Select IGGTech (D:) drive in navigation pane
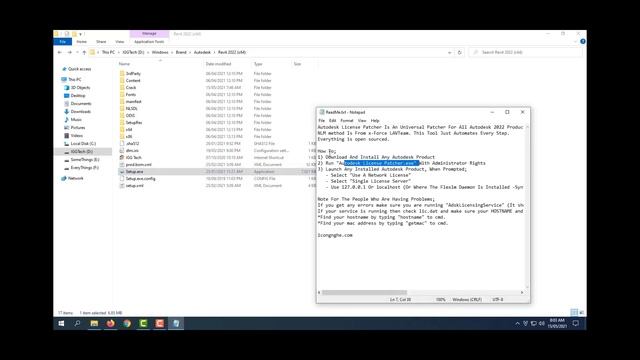The width and height of the screenshot is (640, 360). 83,151
